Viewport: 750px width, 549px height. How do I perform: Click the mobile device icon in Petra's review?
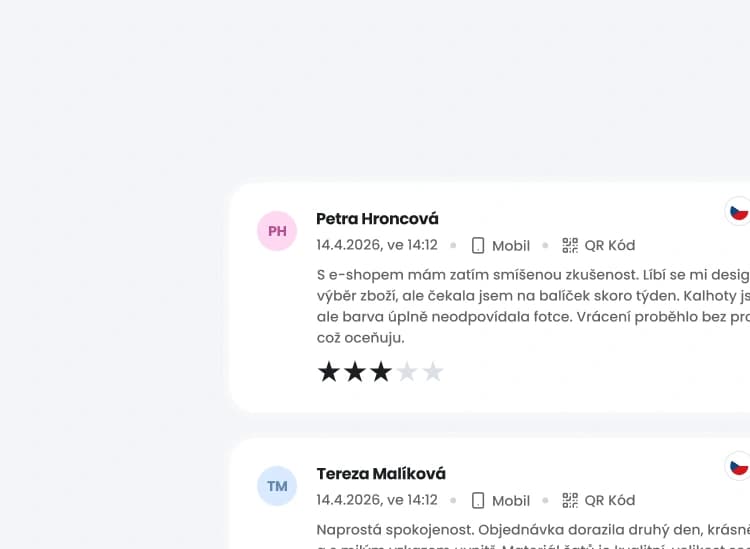478,246
